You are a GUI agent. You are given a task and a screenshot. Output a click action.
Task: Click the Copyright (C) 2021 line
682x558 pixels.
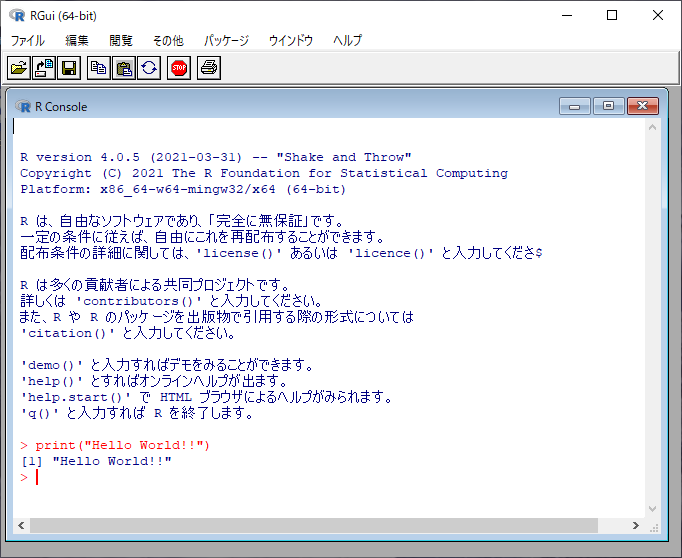pyautogui.click(x=264, y=173)
